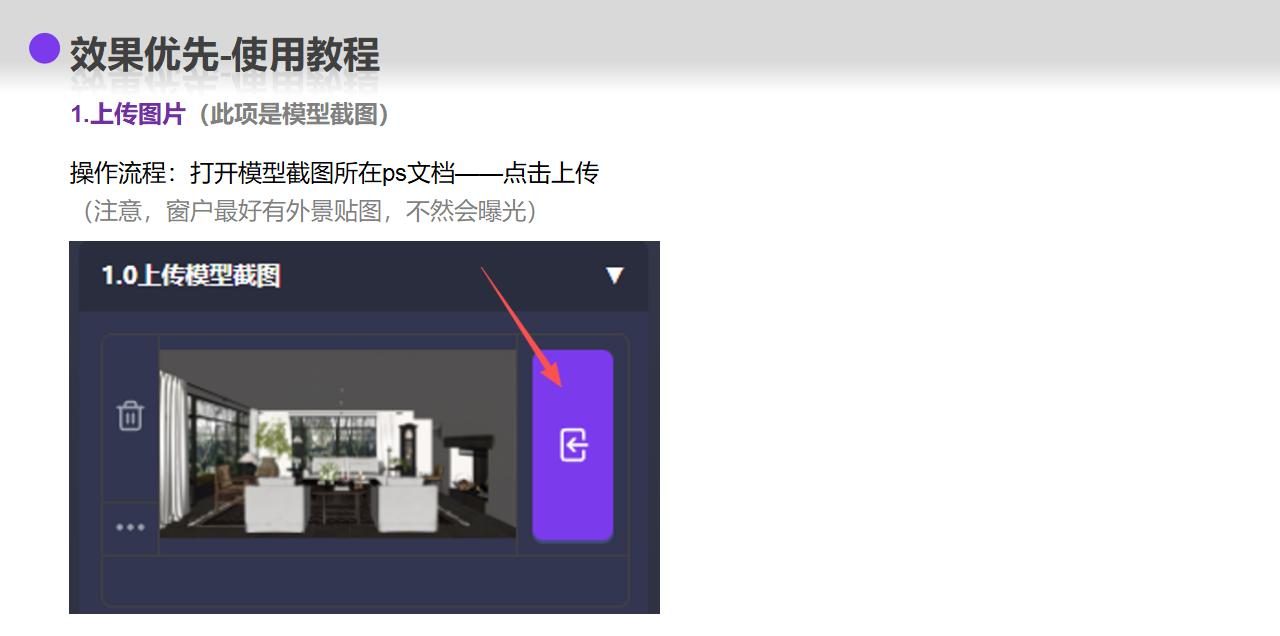Click the words 点击上传 in the instructions

pyautogui.click(x=550, y=173)
